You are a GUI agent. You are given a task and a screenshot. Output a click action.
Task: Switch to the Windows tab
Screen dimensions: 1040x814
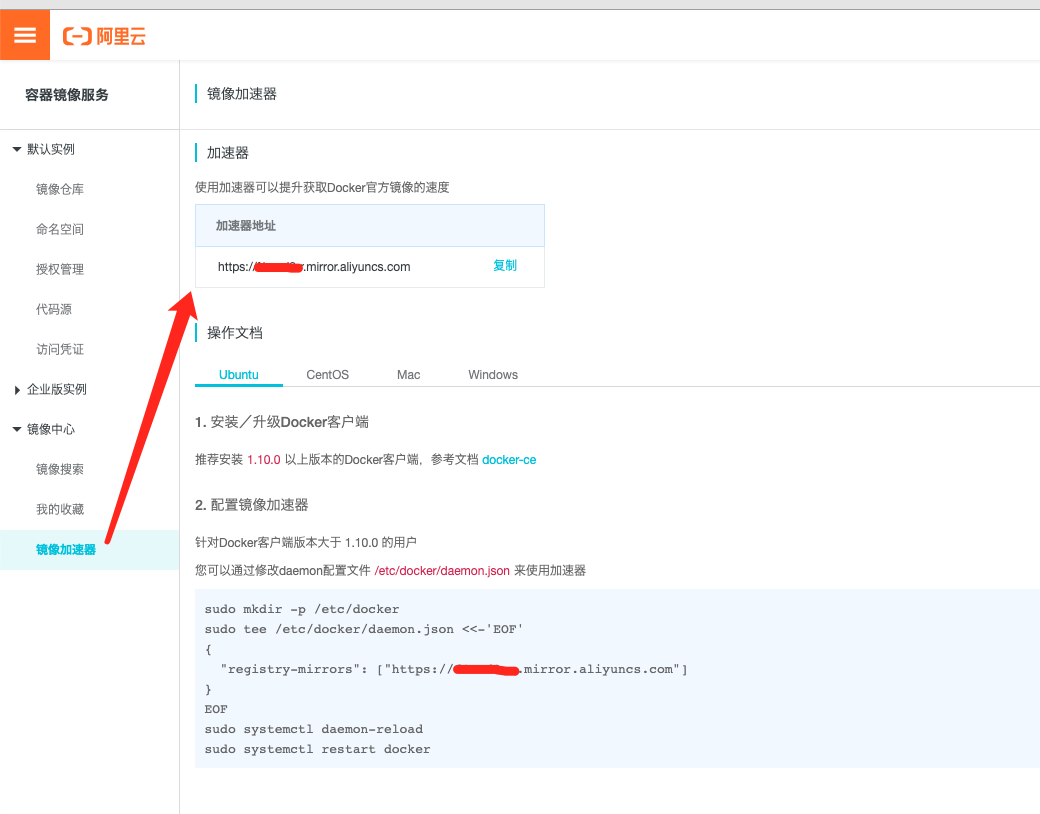(x=493, y=375)
